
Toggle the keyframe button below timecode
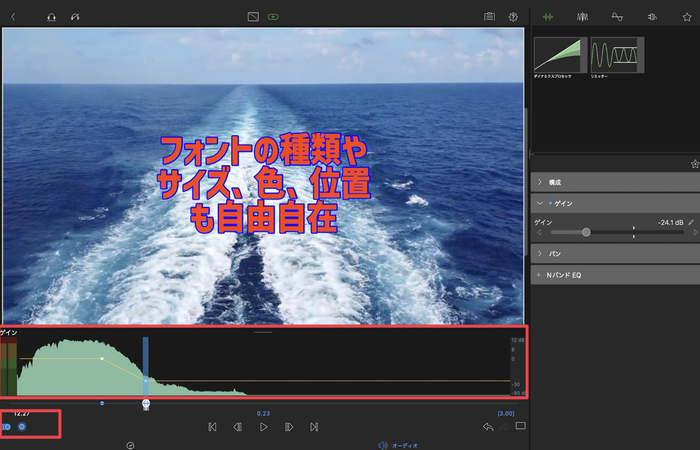22,427
